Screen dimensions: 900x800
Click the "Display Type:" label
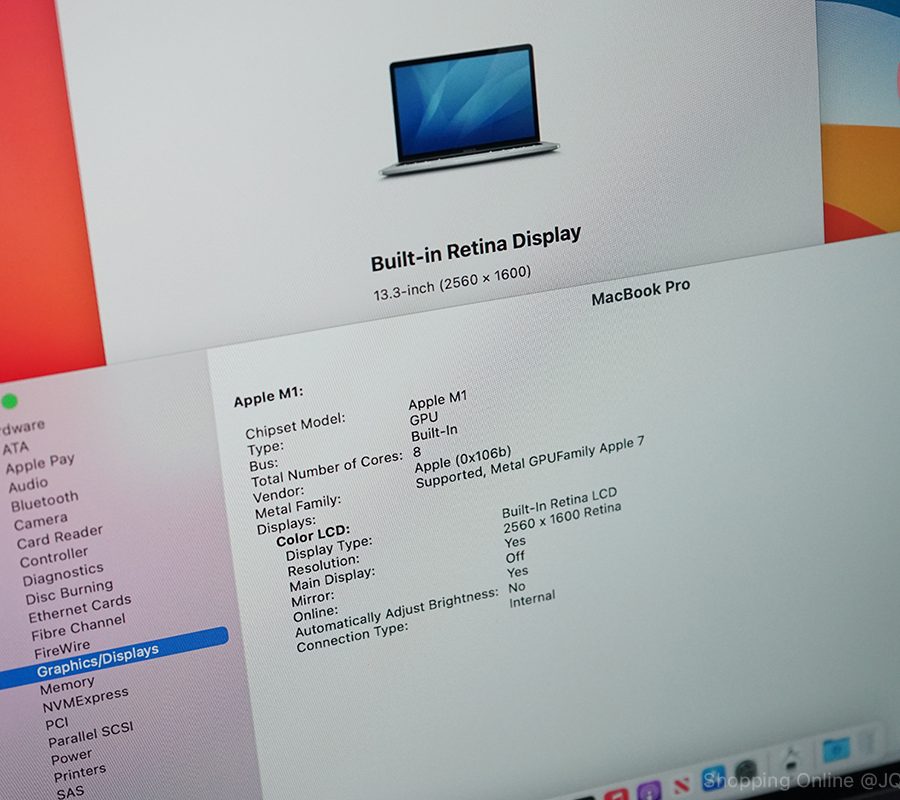coord(329,549)
